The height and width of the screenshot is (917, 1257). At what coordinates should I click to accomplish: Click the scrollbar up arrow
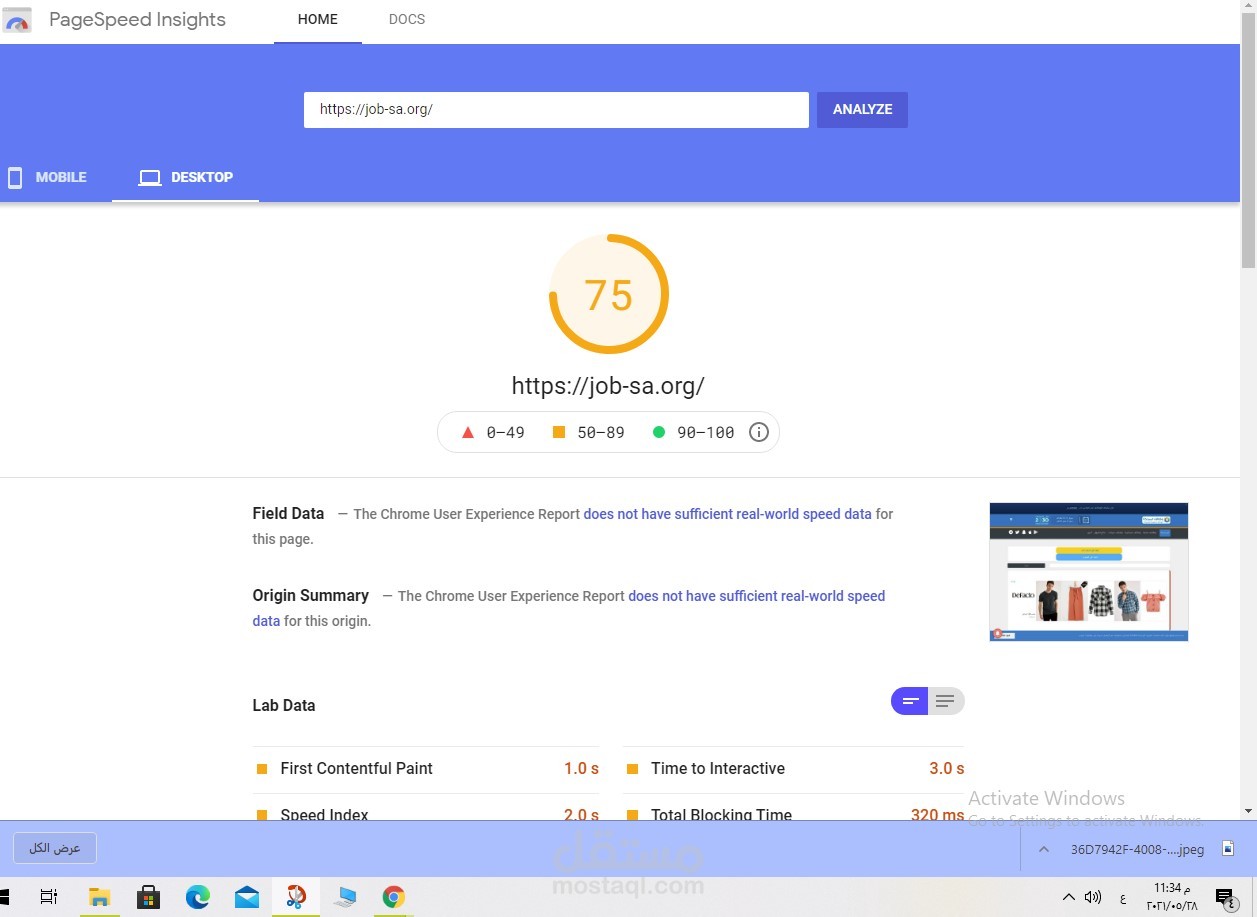[1248, 6]
